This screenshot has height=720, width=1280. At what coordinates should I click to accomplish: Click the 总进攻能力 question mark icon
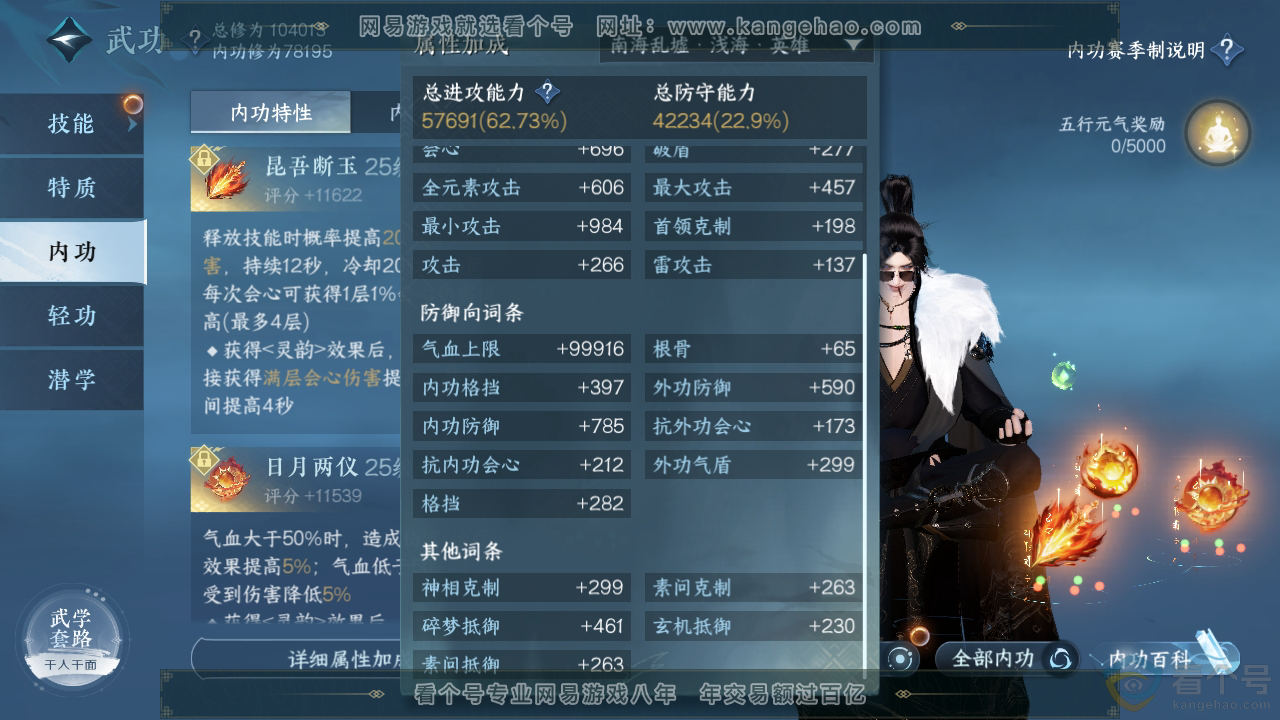pyautogui.click(x=547, y=93)
